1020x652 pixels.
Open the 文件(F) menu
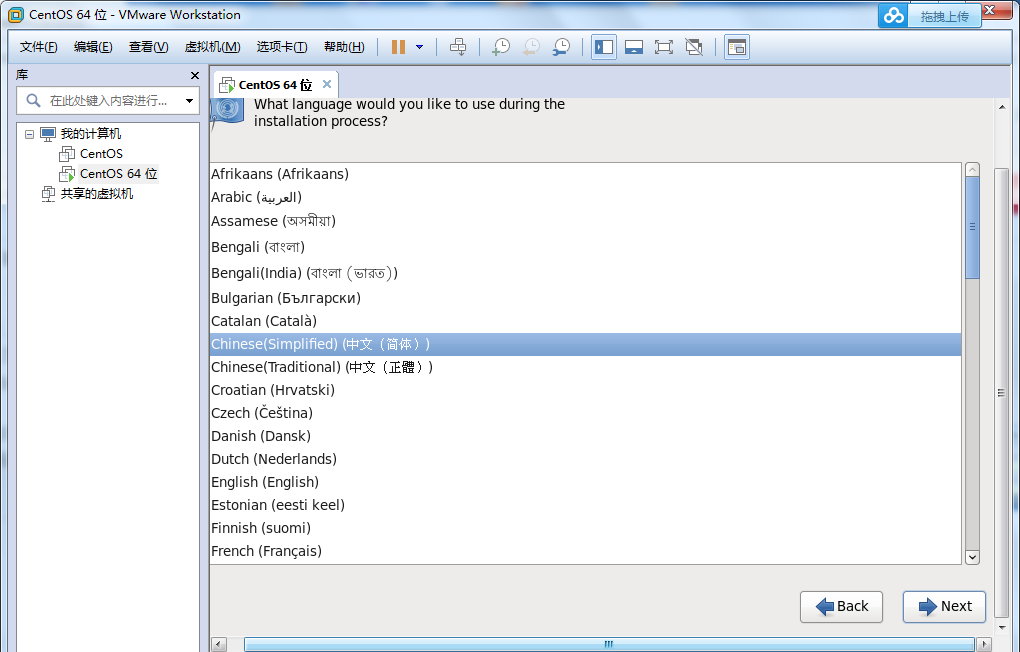pos(38,47)
